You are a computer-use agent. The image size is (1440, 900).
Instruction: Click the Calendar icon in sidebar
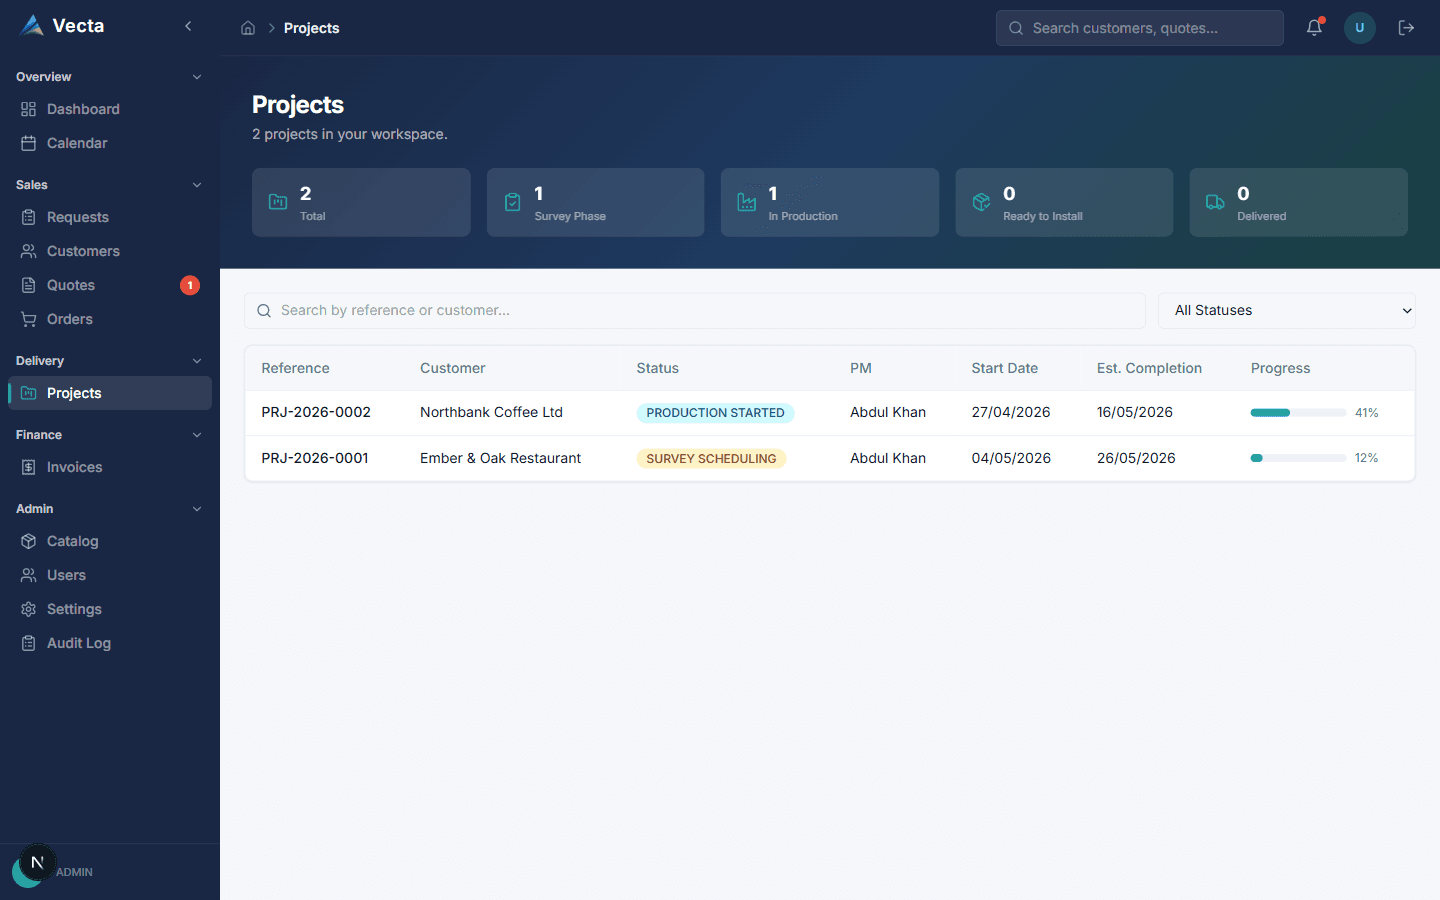28,143
